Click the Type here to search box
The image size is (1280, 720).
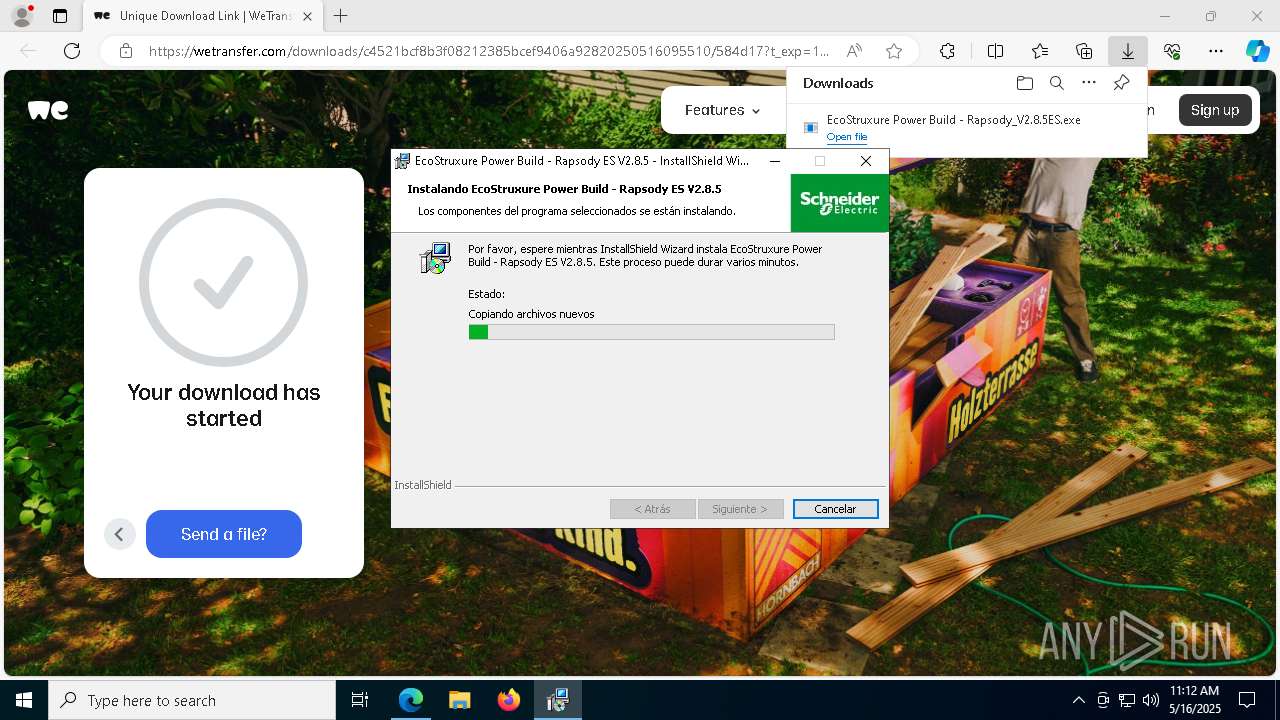coord(192,700)
